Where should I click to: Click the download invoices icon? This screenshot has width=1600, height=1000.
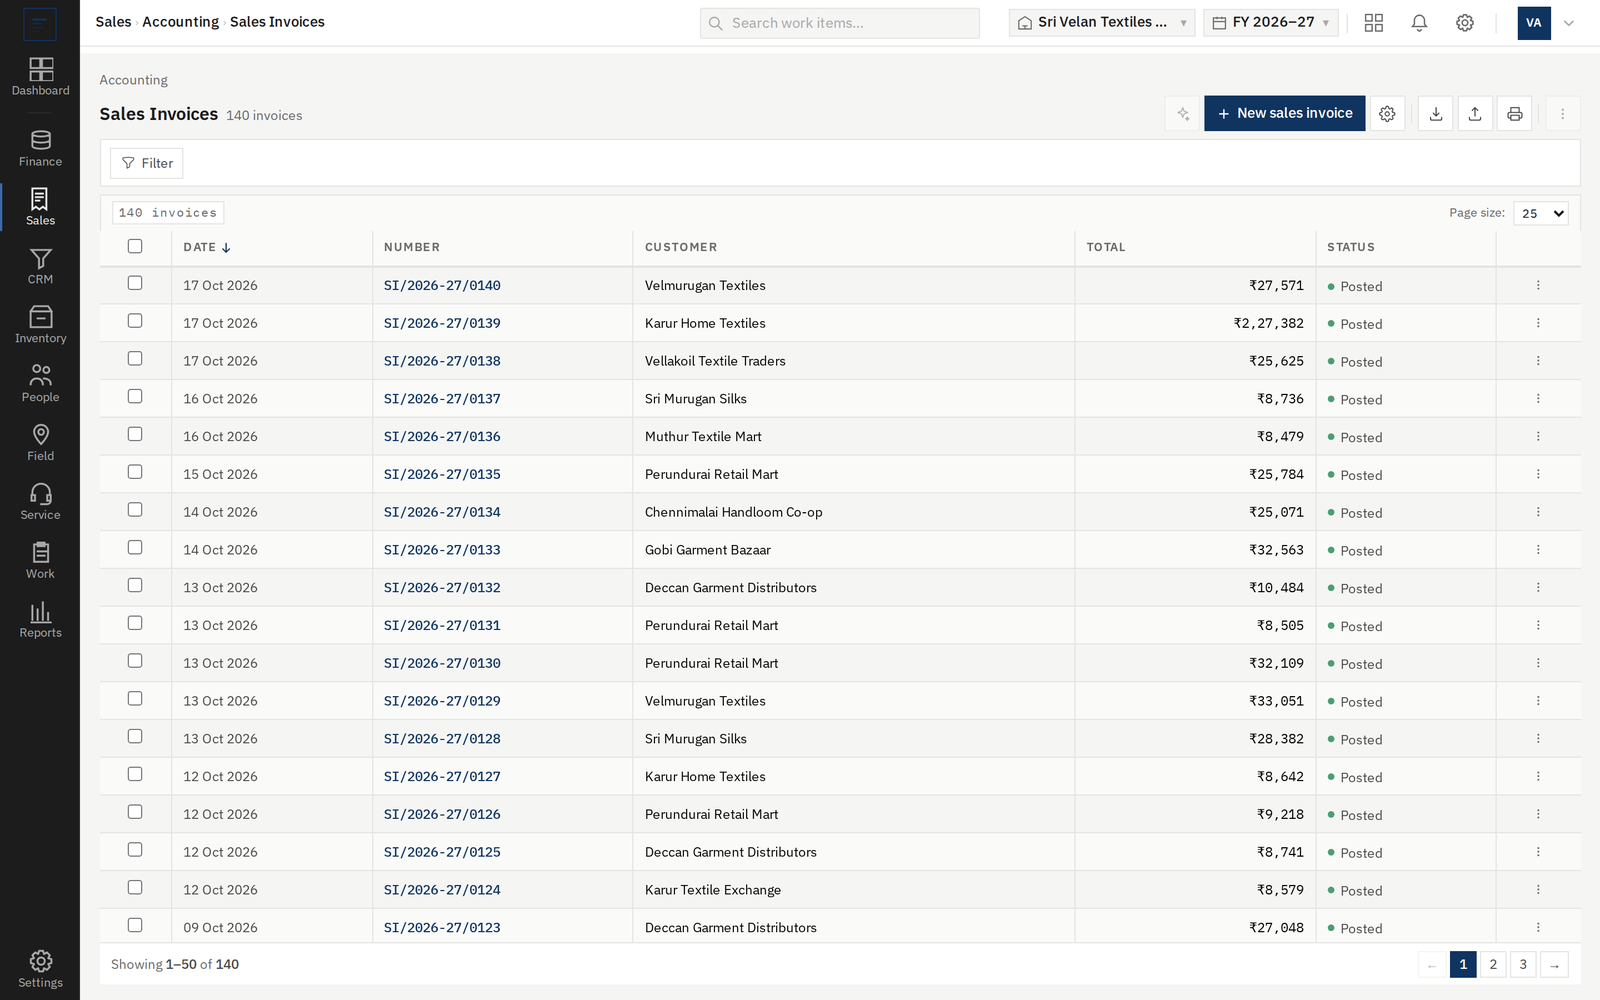coord(1436,114)
